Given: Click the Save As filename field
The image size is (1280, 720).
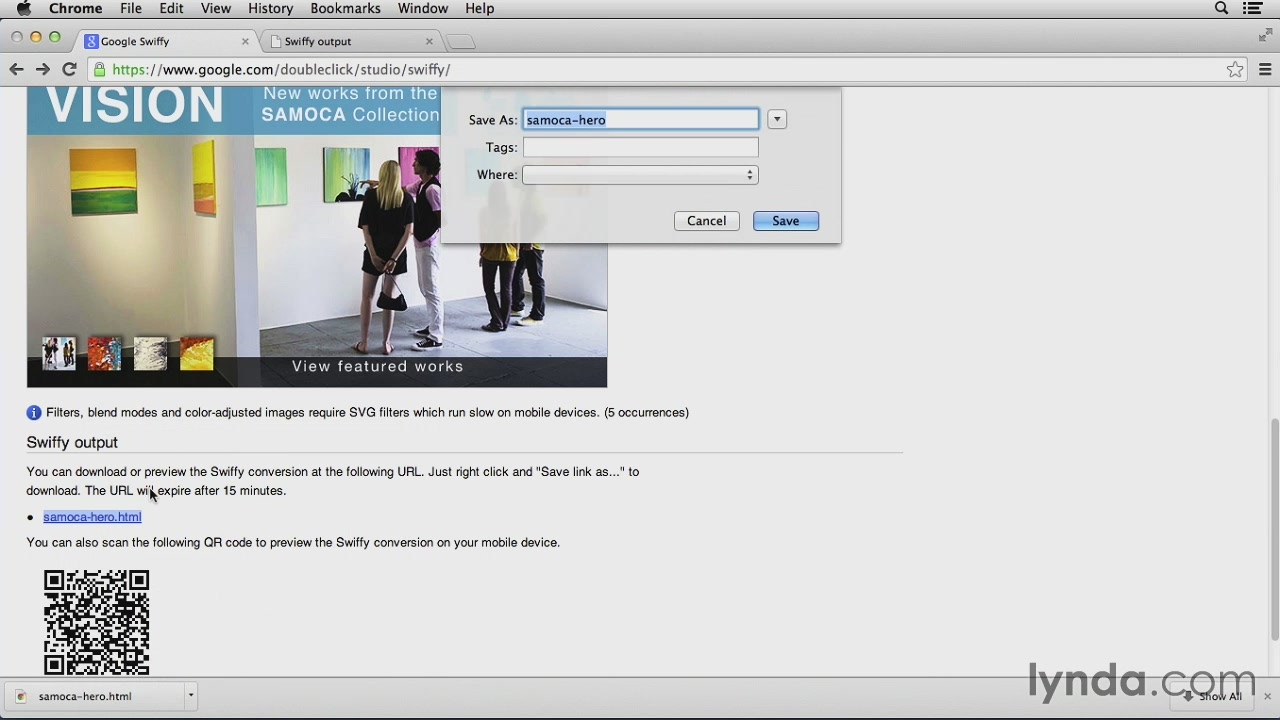Looking at the screenshot, I should [640, 120].
